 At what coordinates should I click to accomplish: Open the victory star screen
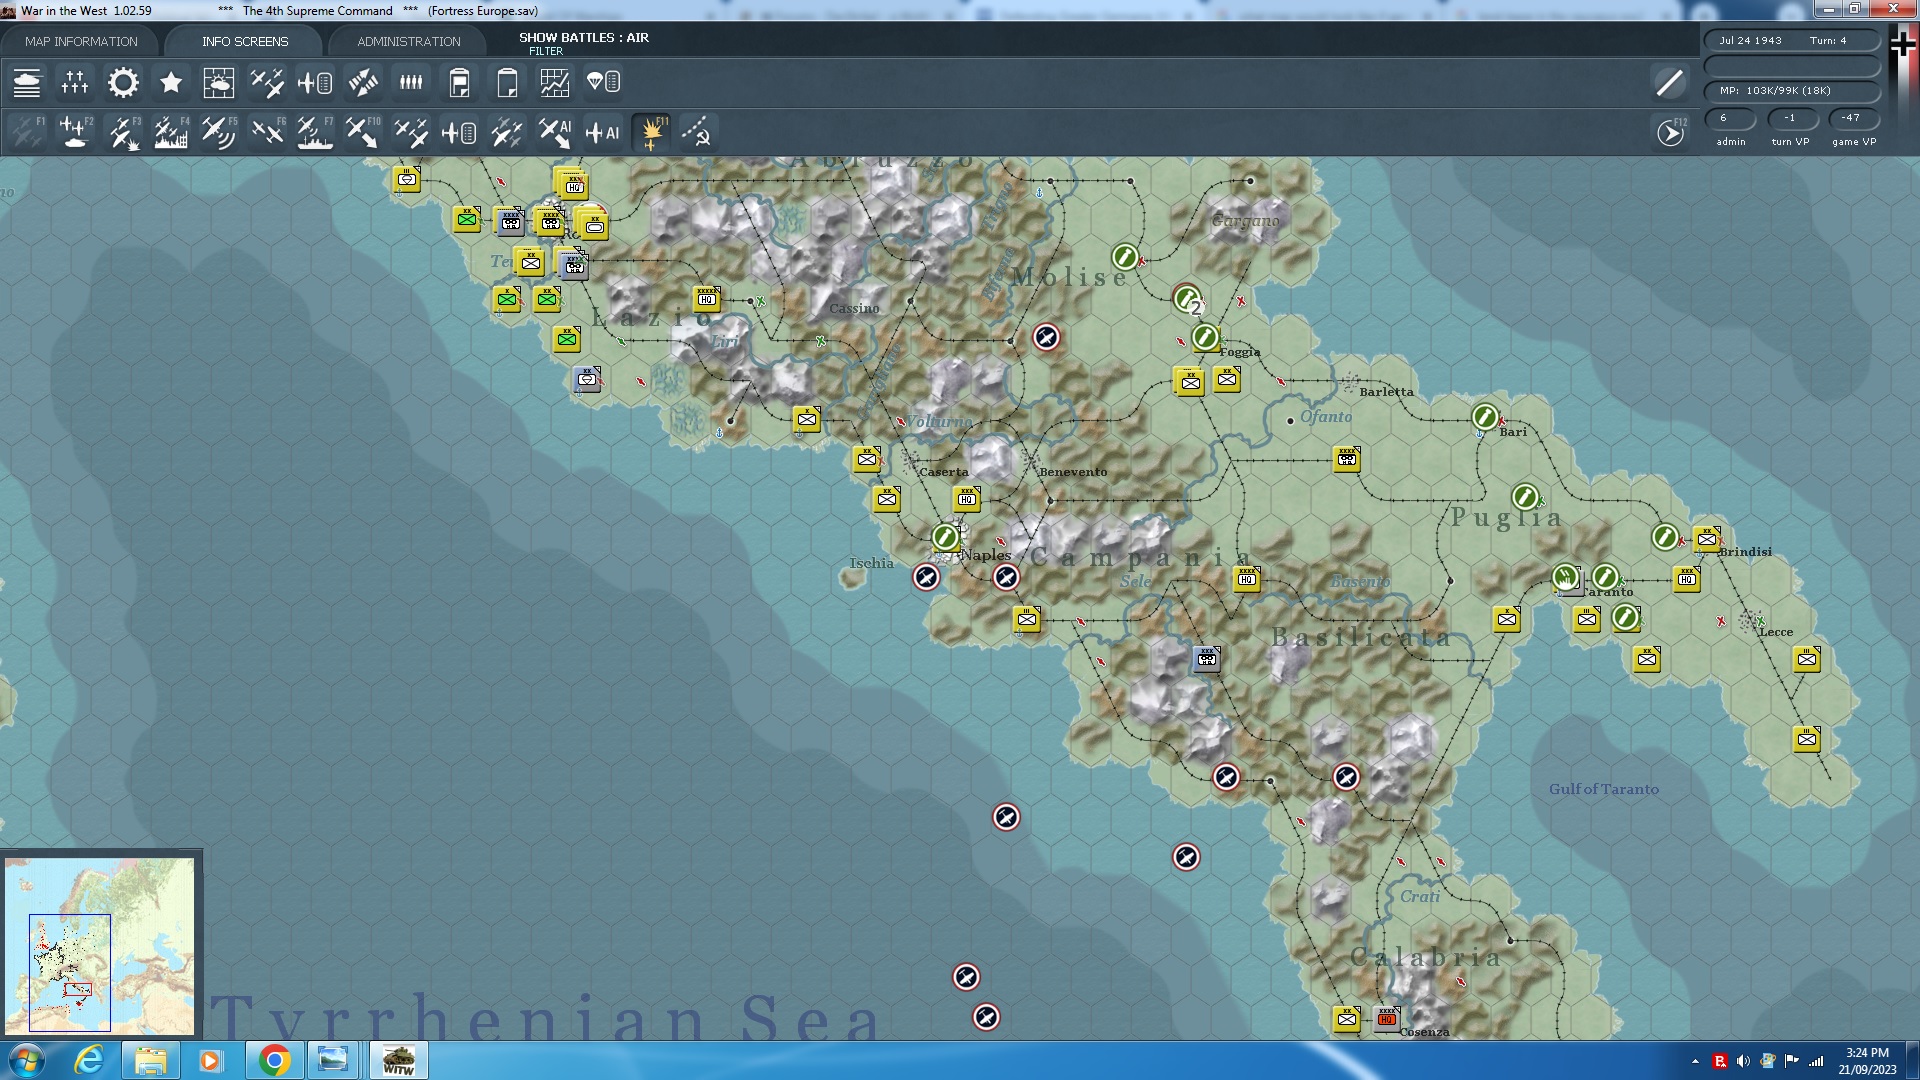[171, 83]
